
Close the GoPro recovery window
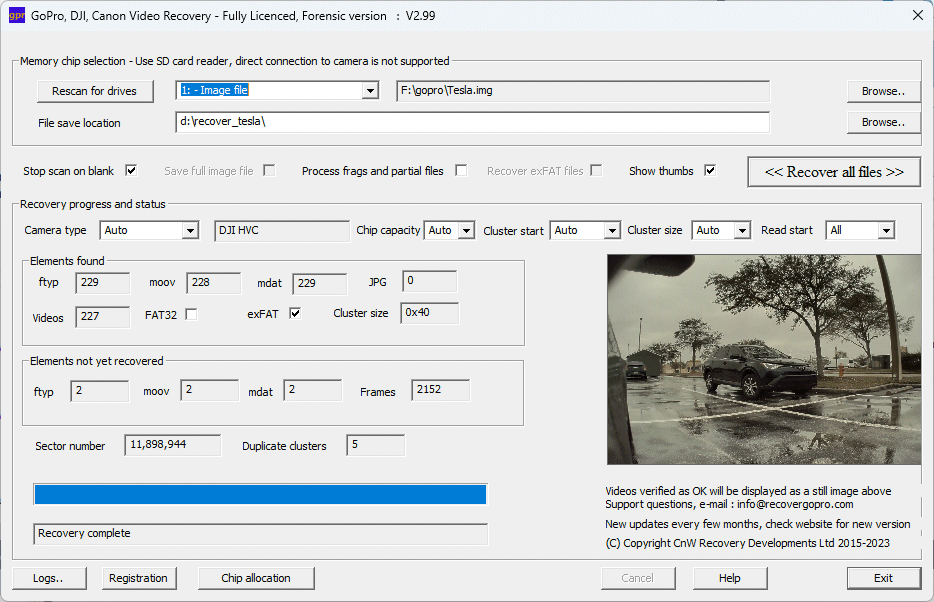917,15
